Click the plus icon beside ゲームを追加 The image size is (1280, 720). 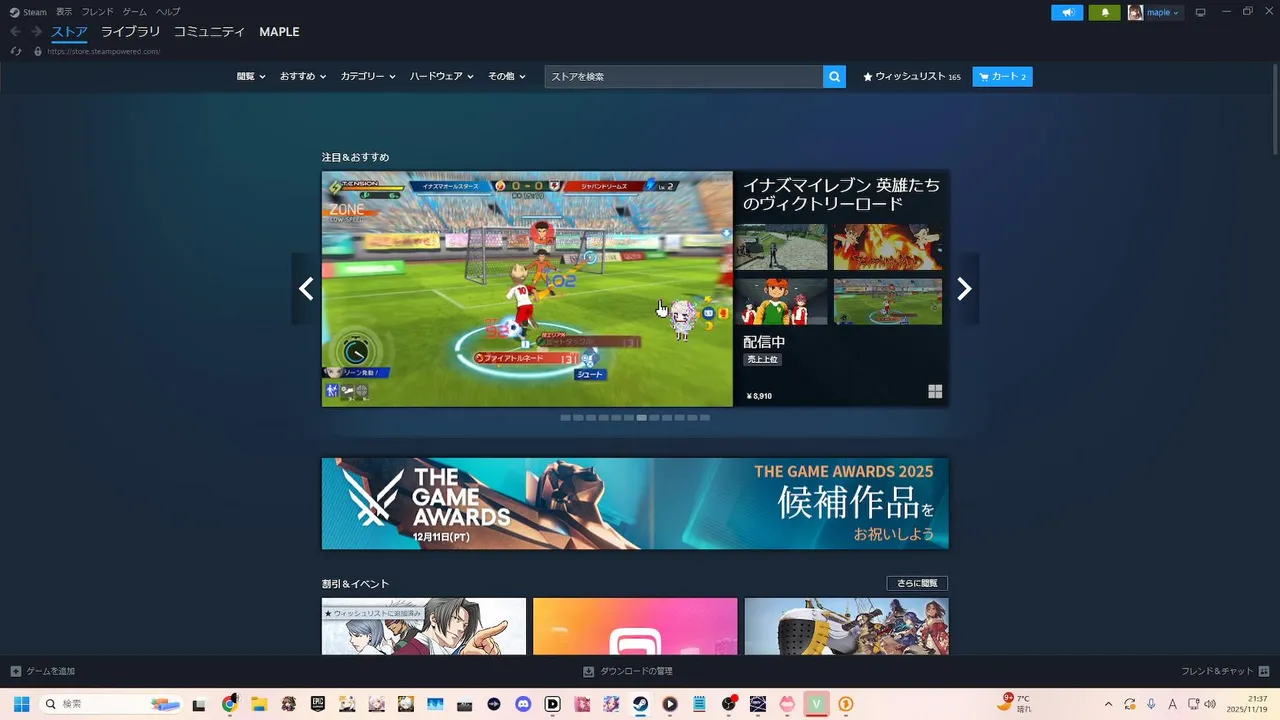pyautogui.click(x=16, y=671)
